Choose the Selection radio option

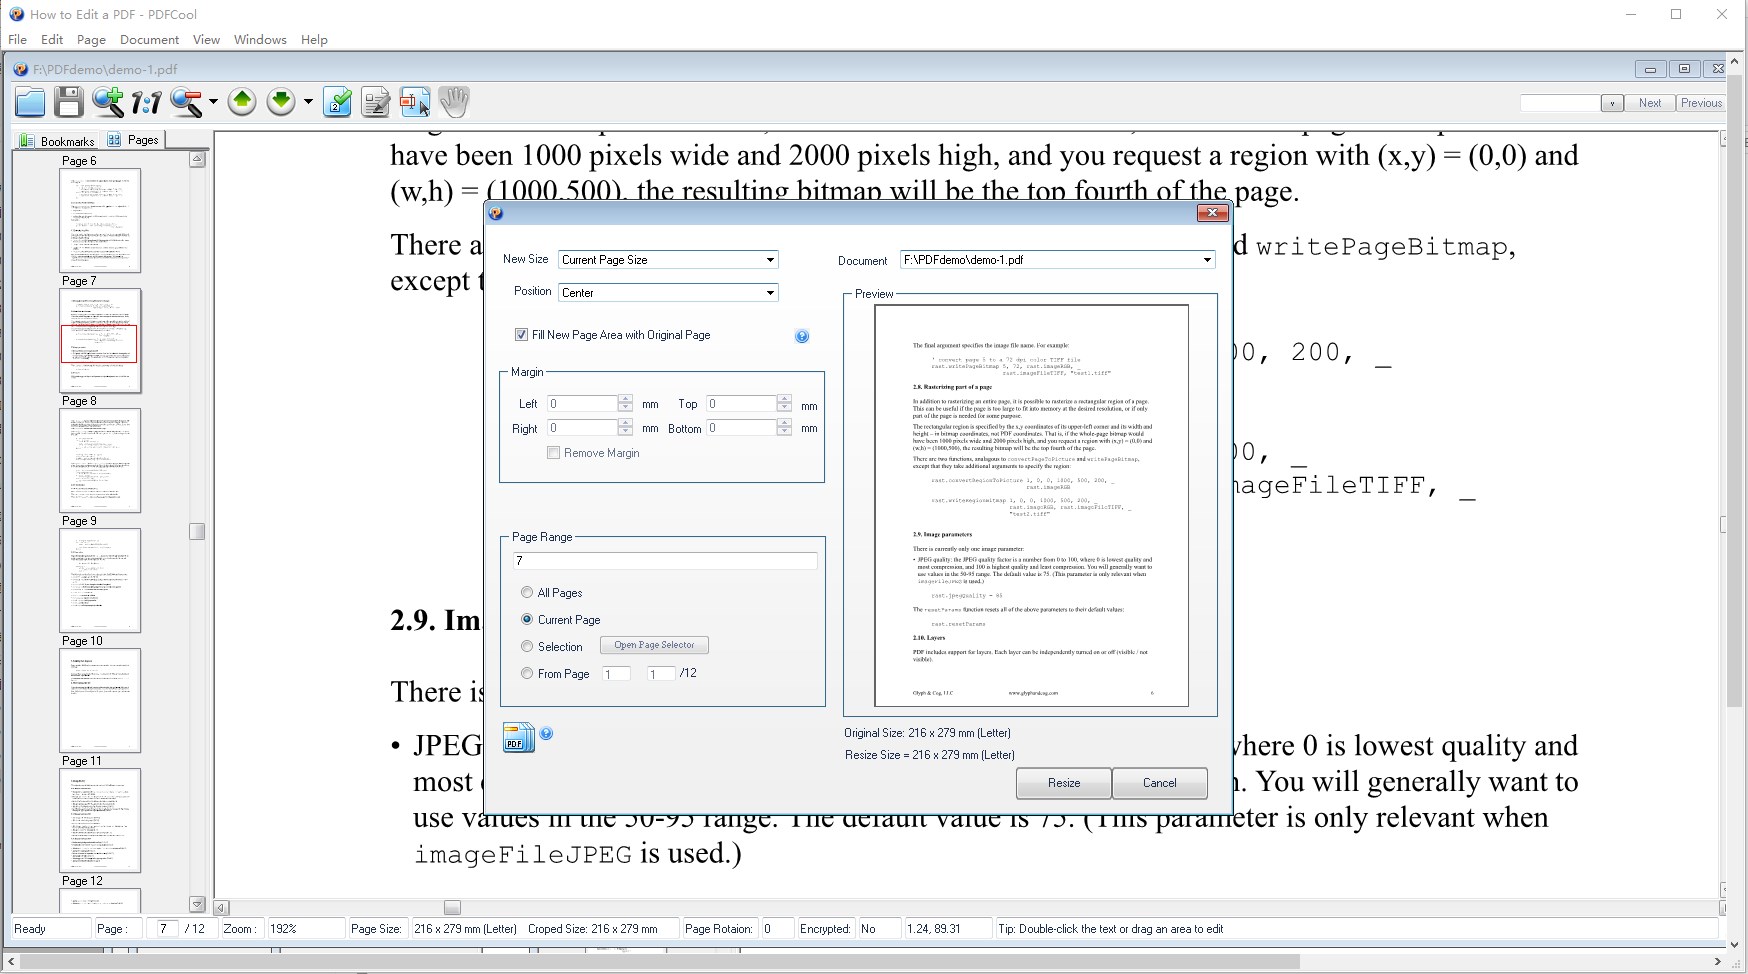coord(527,647)
